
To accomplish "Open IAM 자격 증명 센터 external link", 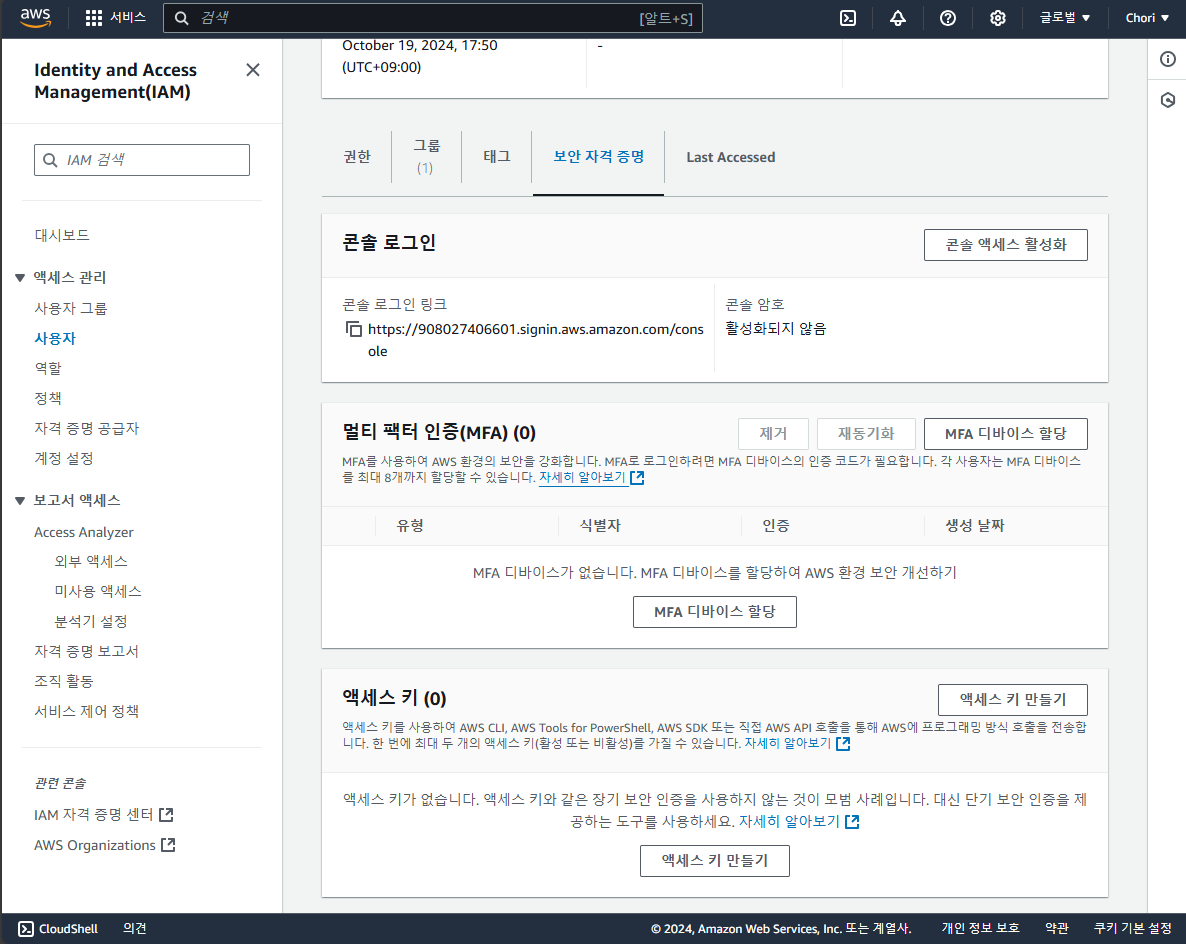I will point(104,815).
